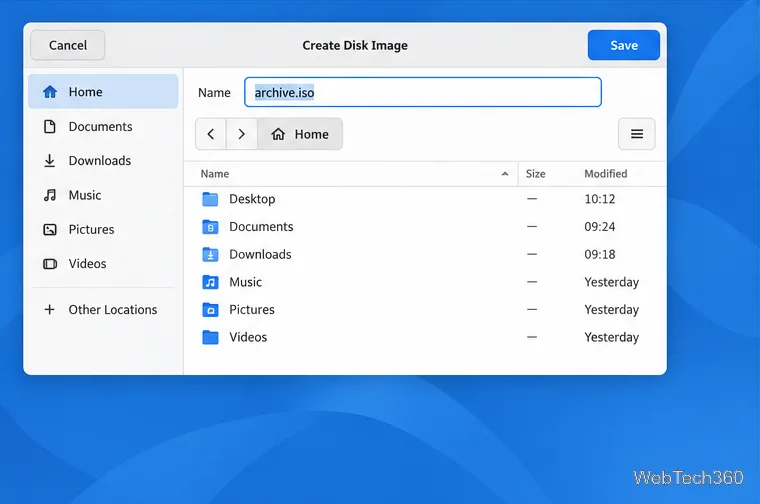Select the Videos folder icon in list

pos(210,337)
